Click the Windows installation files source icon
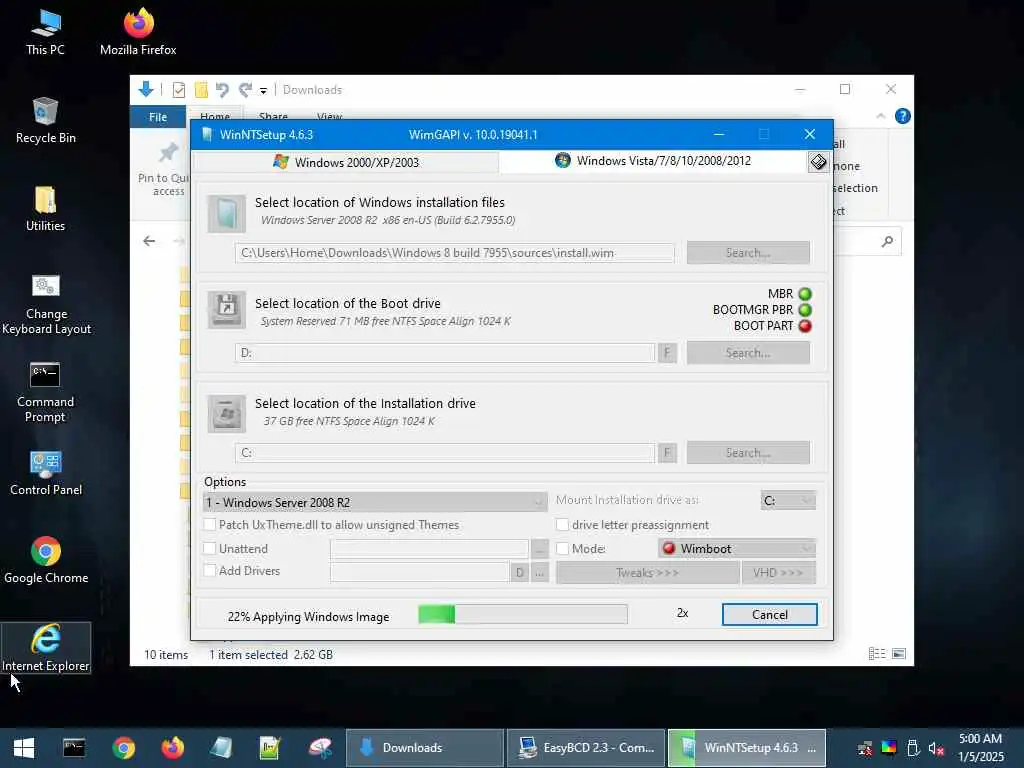Viewport: 1024px width, 768px height. tap(227, 214)
